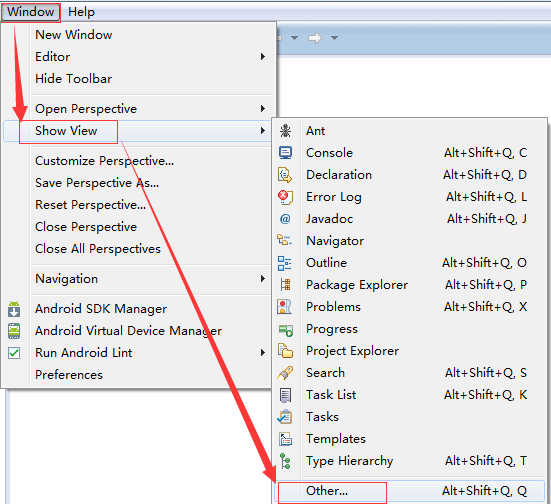This screenshot has height=504, width=551.
Task: Click the Package Explorer icon
Action: tap(285, 285)
